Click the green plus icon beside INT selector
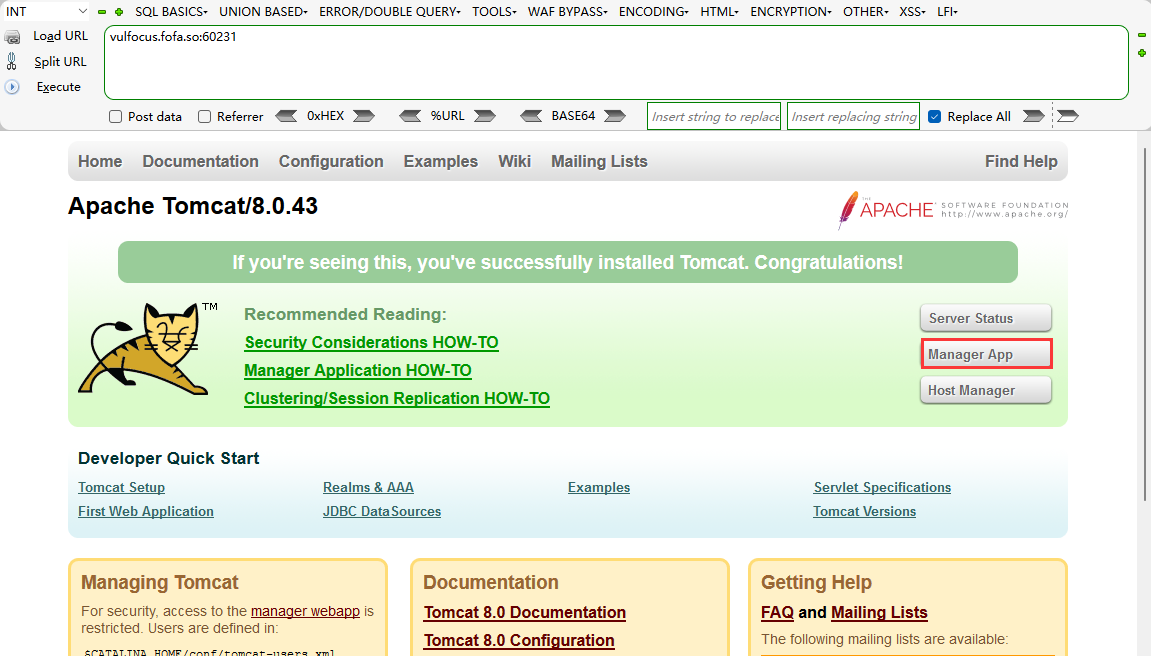1151x656 pixels. 119,12
